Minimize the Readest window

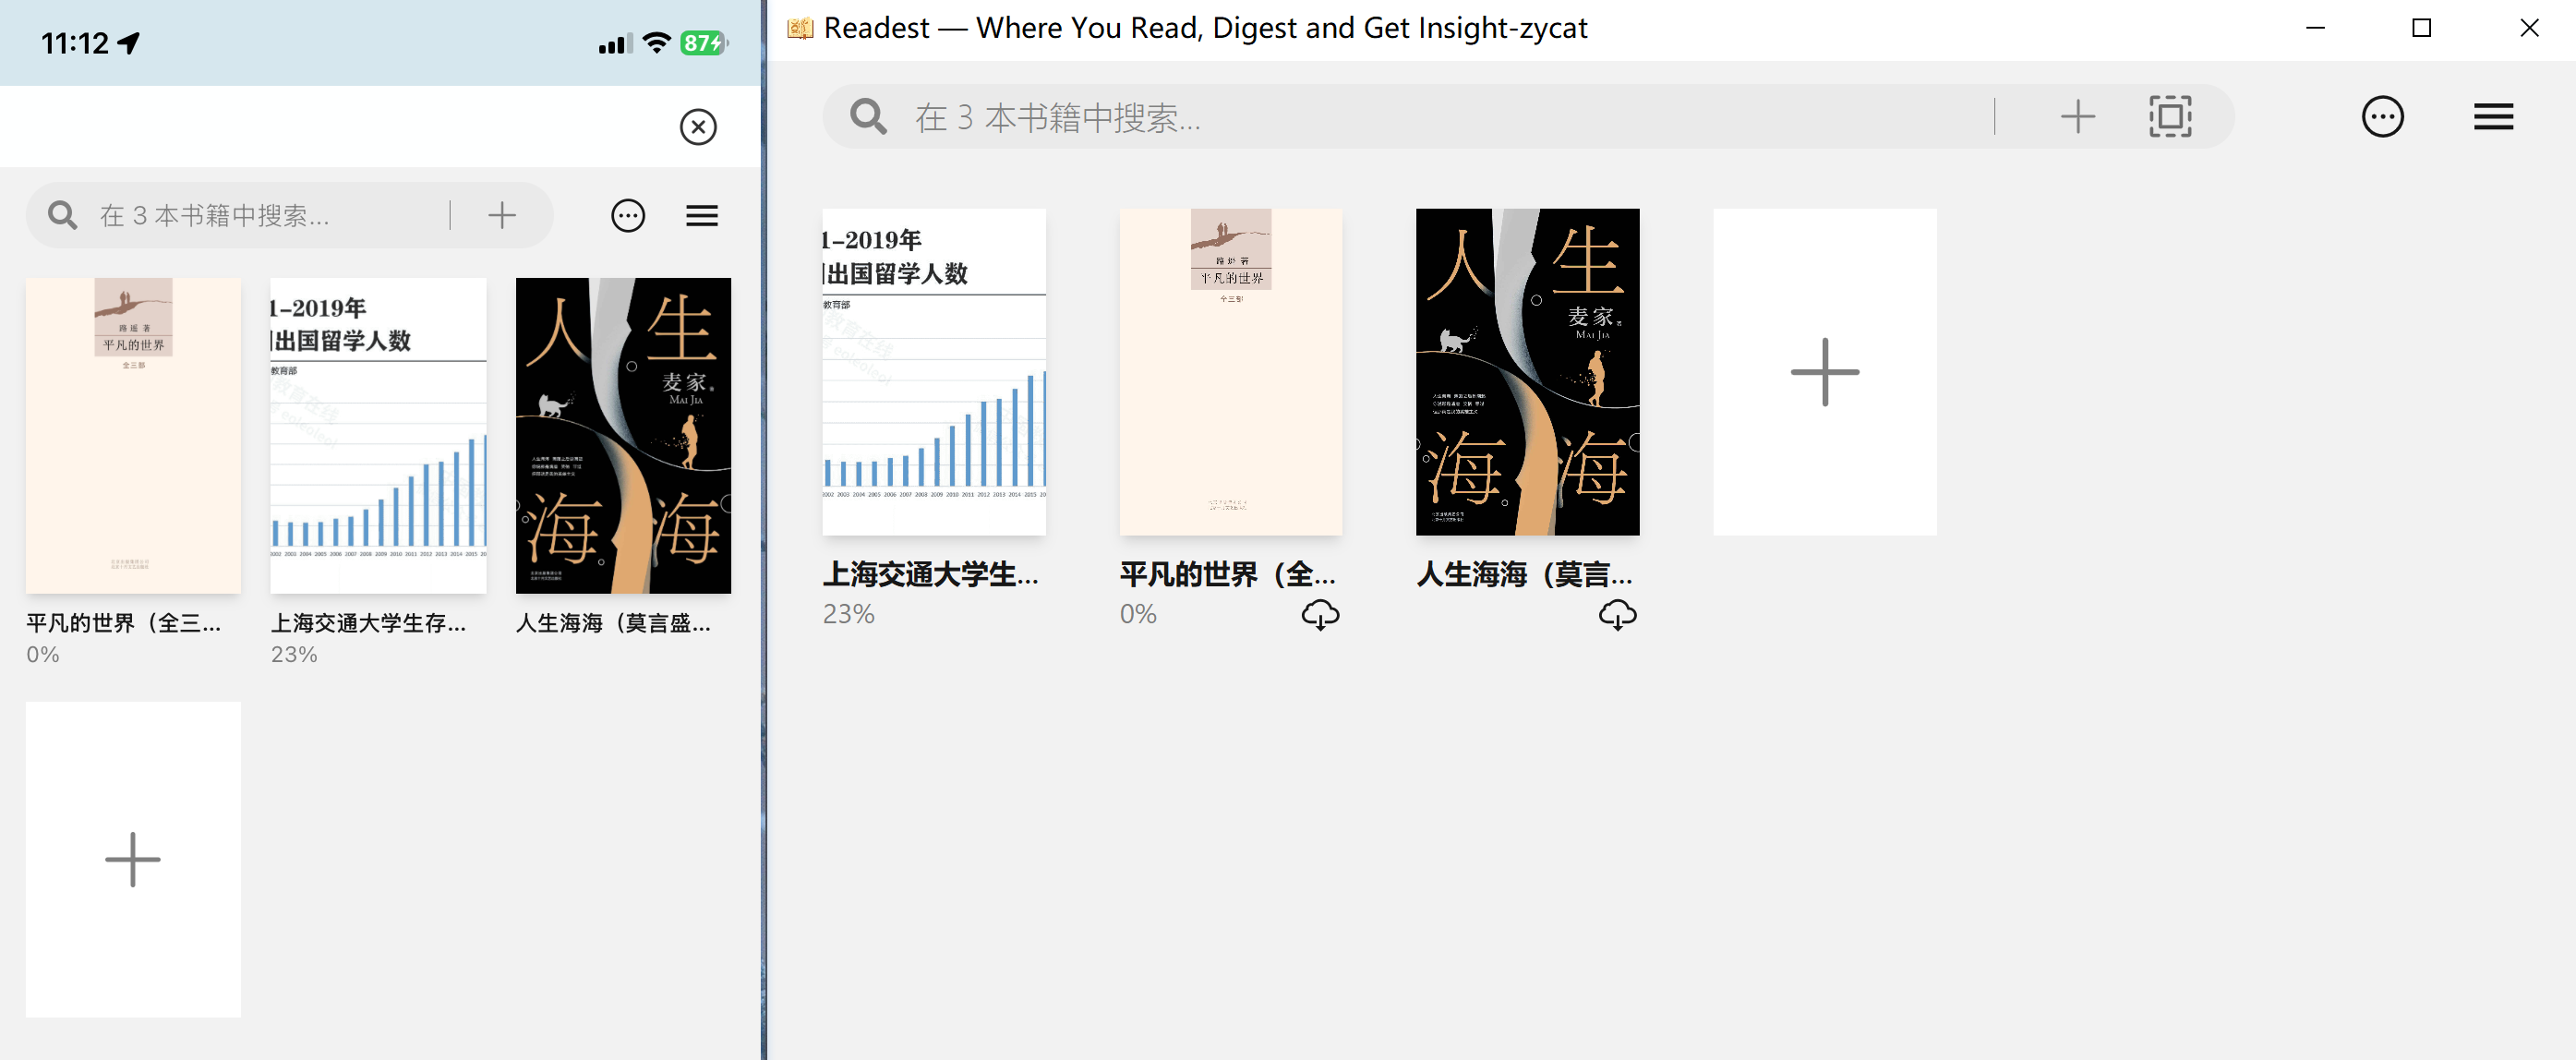(2315, 28)
